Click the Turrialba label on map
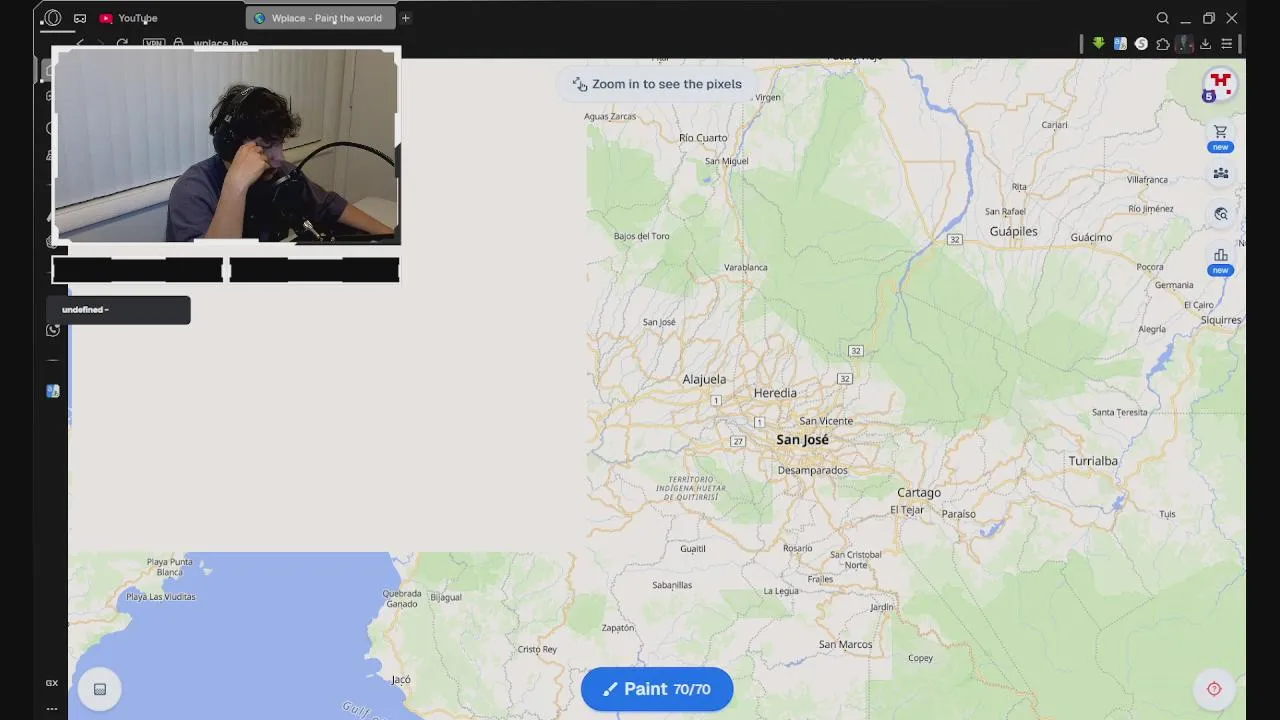The height and width of the screenshot is (720, 1280). coord(1093,461)
